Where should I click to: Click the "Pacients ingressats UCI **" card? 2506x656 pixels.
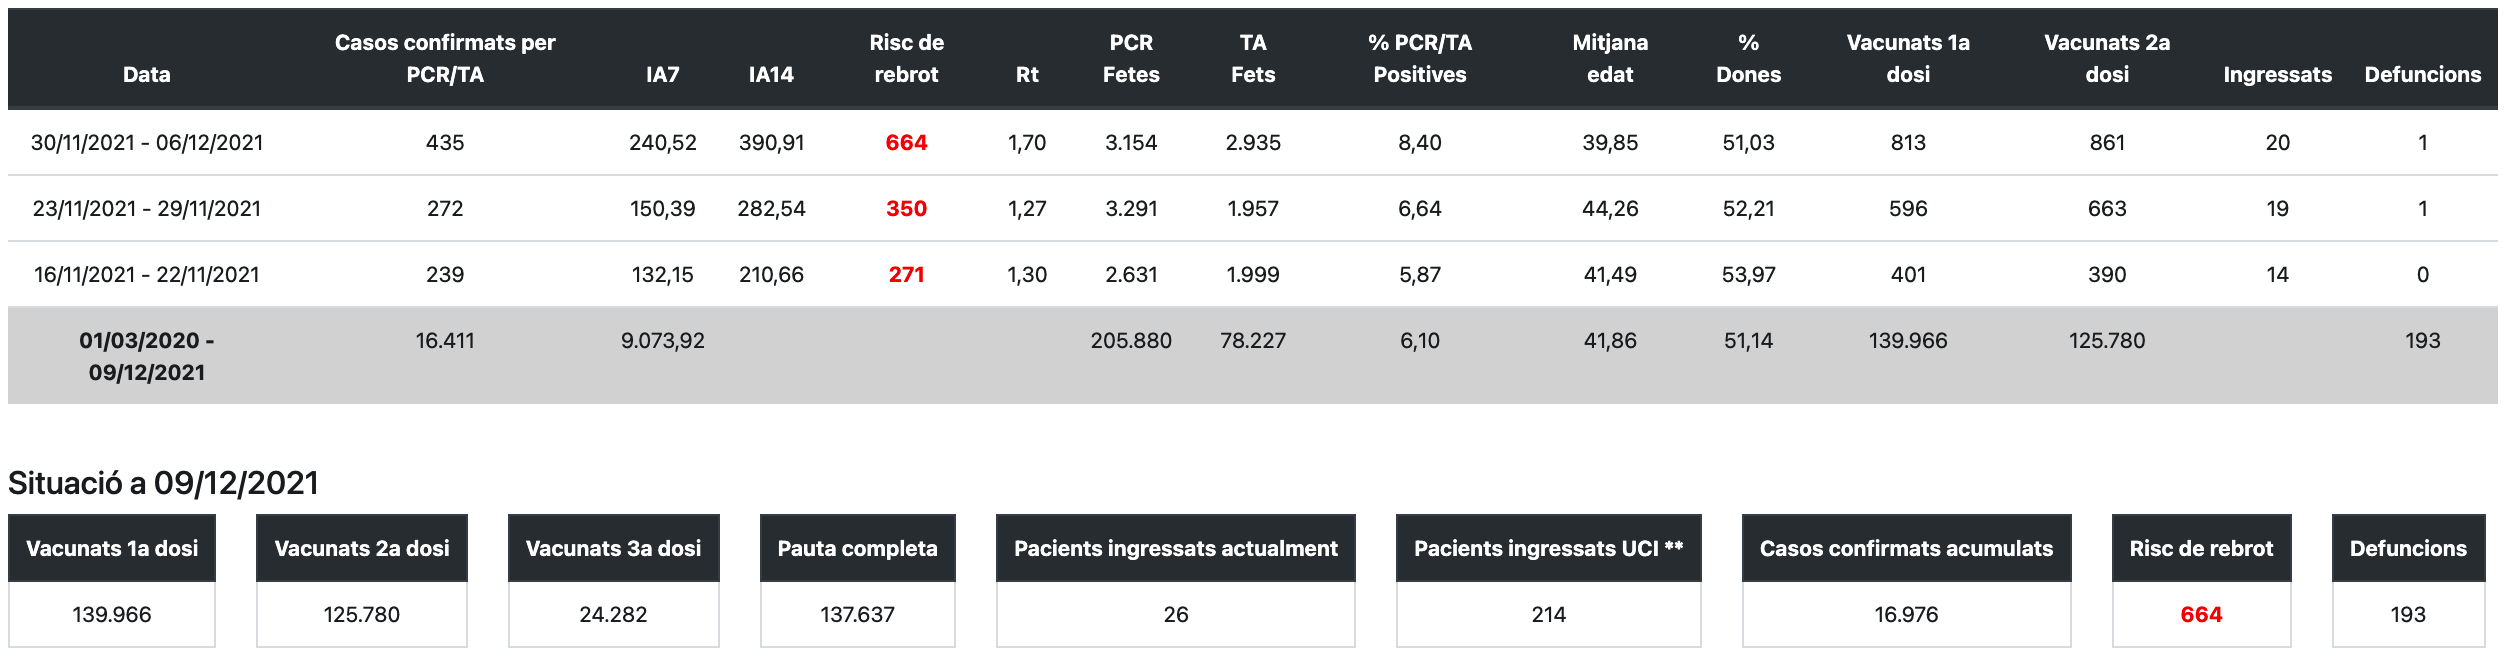pos(1548,580)
